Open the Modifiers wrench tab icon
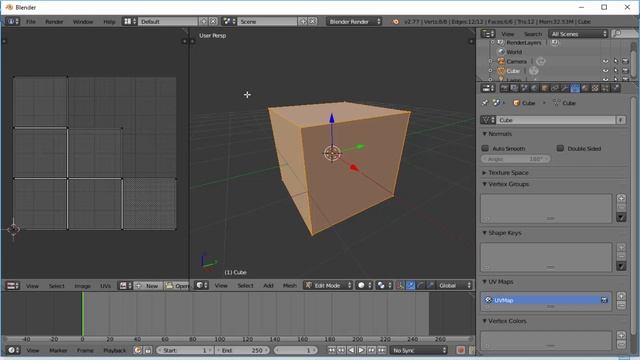This screenshot has height=360, width=640. point(565,88)
